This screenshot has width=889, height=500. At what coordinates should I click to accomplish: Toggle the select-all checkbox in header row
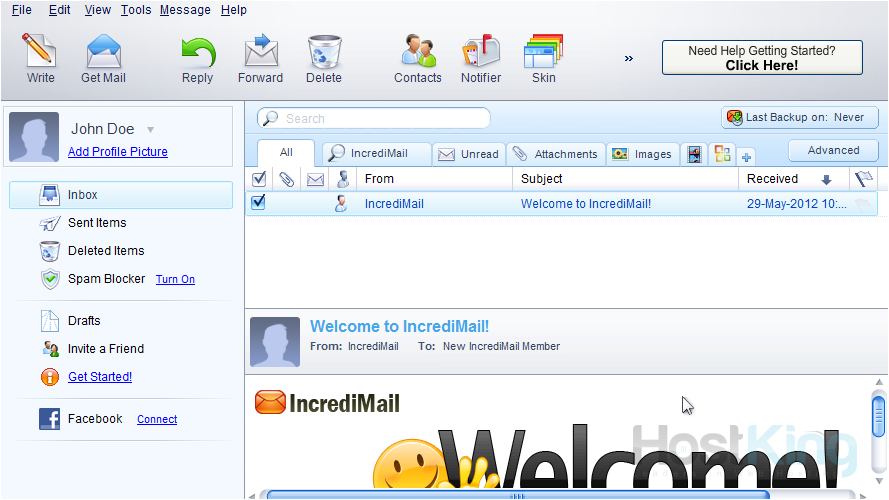pyautogui.click(x=259, y=179)
